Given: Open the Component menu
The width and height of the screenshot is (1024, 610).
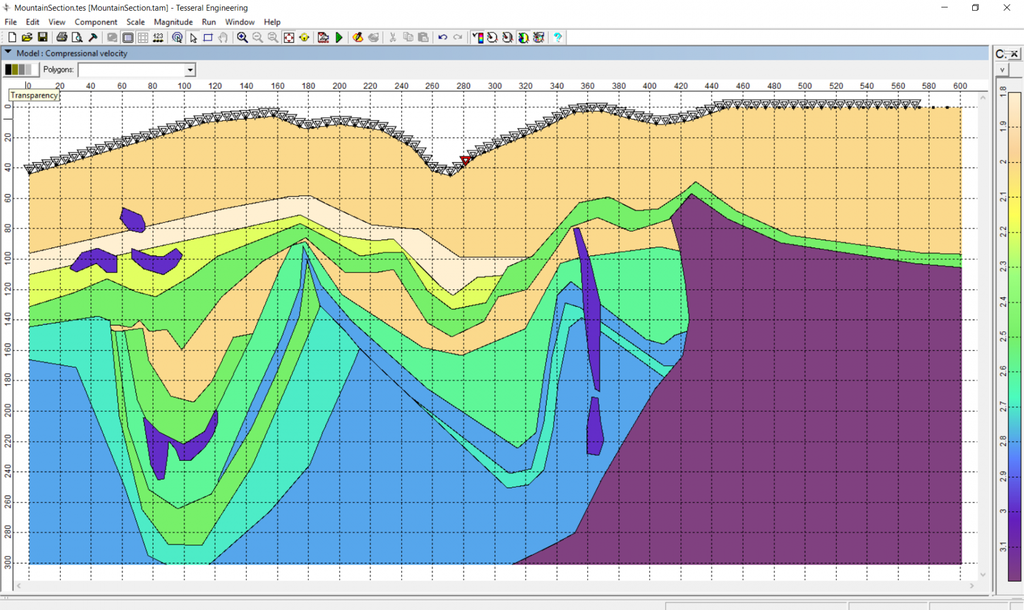Looking at the screenshot, I should pyautogui.click(x=95, y=21).
